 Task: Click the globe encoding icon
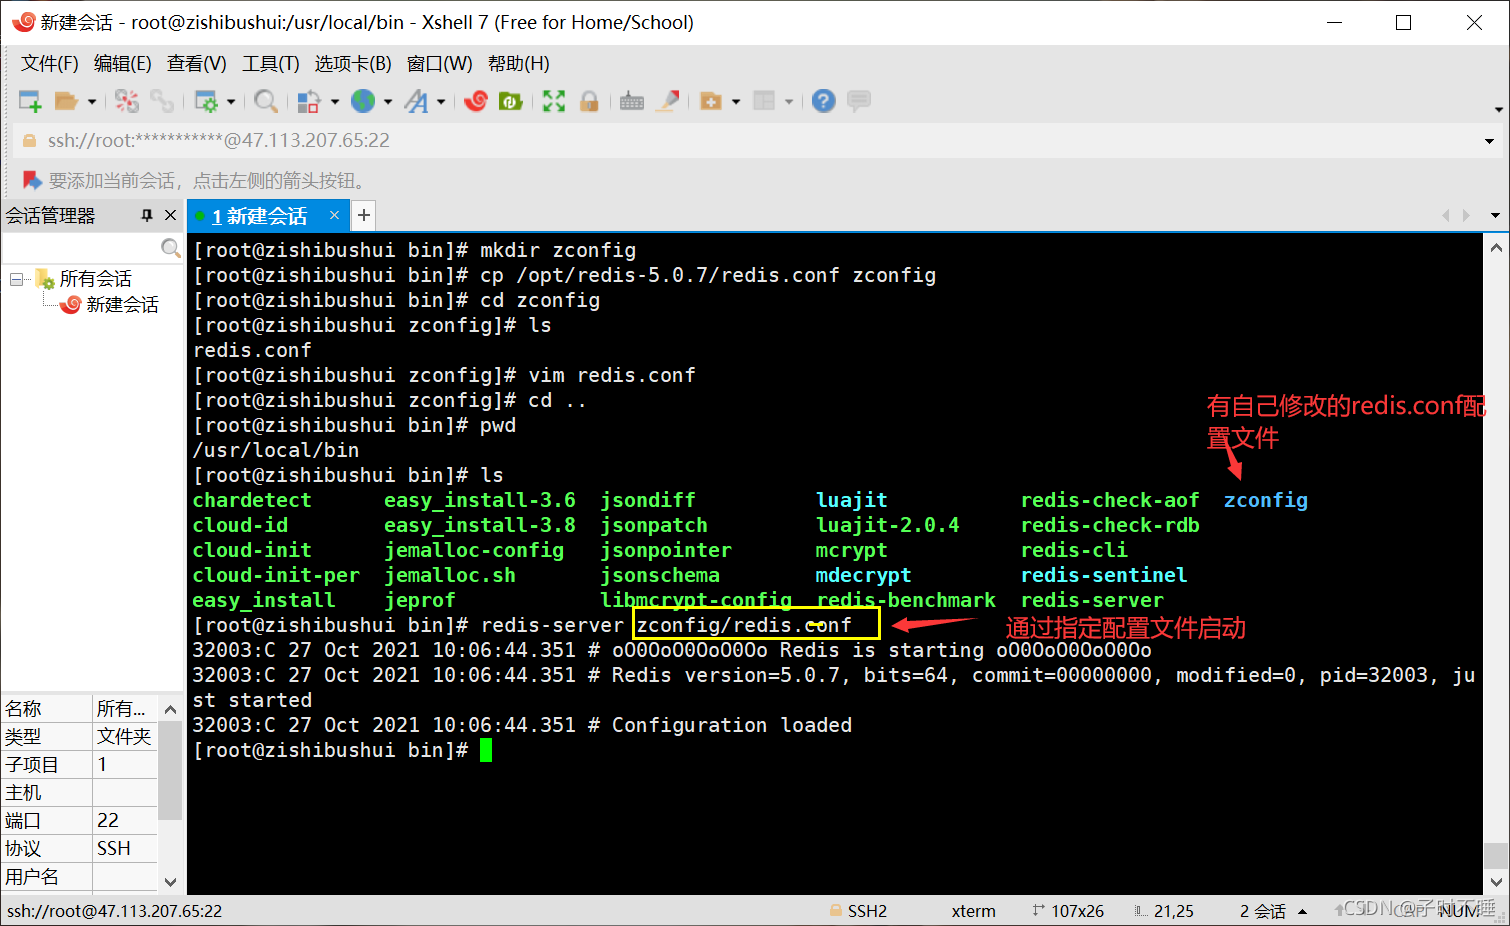click(363, 101)
